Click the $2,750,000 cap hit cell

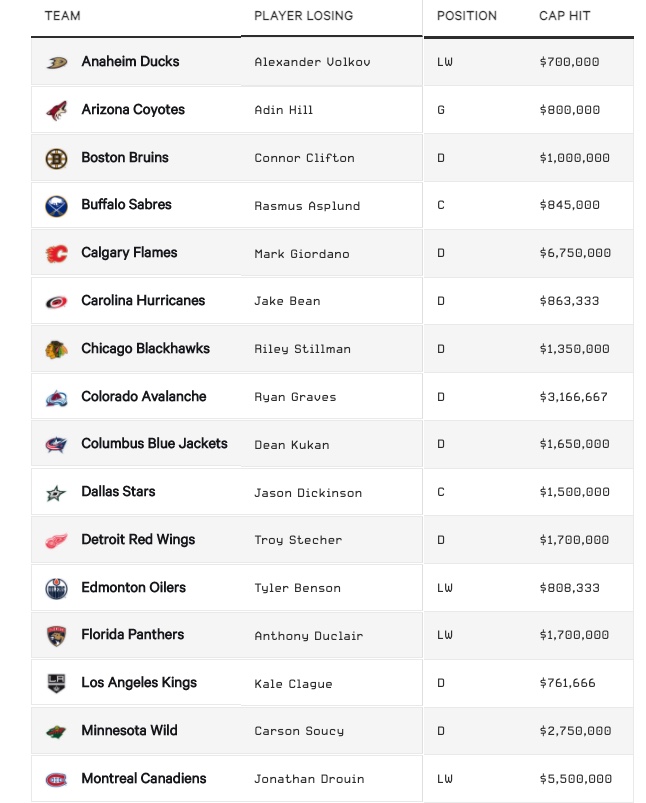[x=575, y=731]
